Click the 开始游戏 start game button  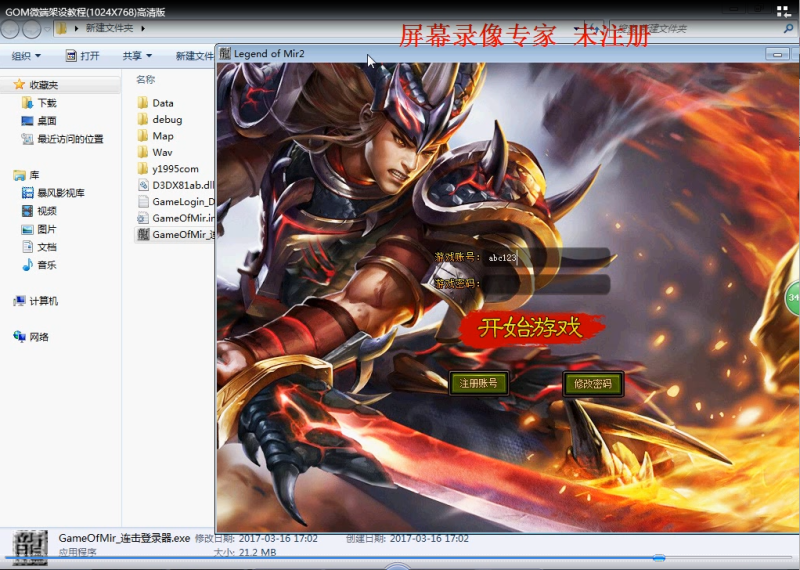(x=531, y=328)
